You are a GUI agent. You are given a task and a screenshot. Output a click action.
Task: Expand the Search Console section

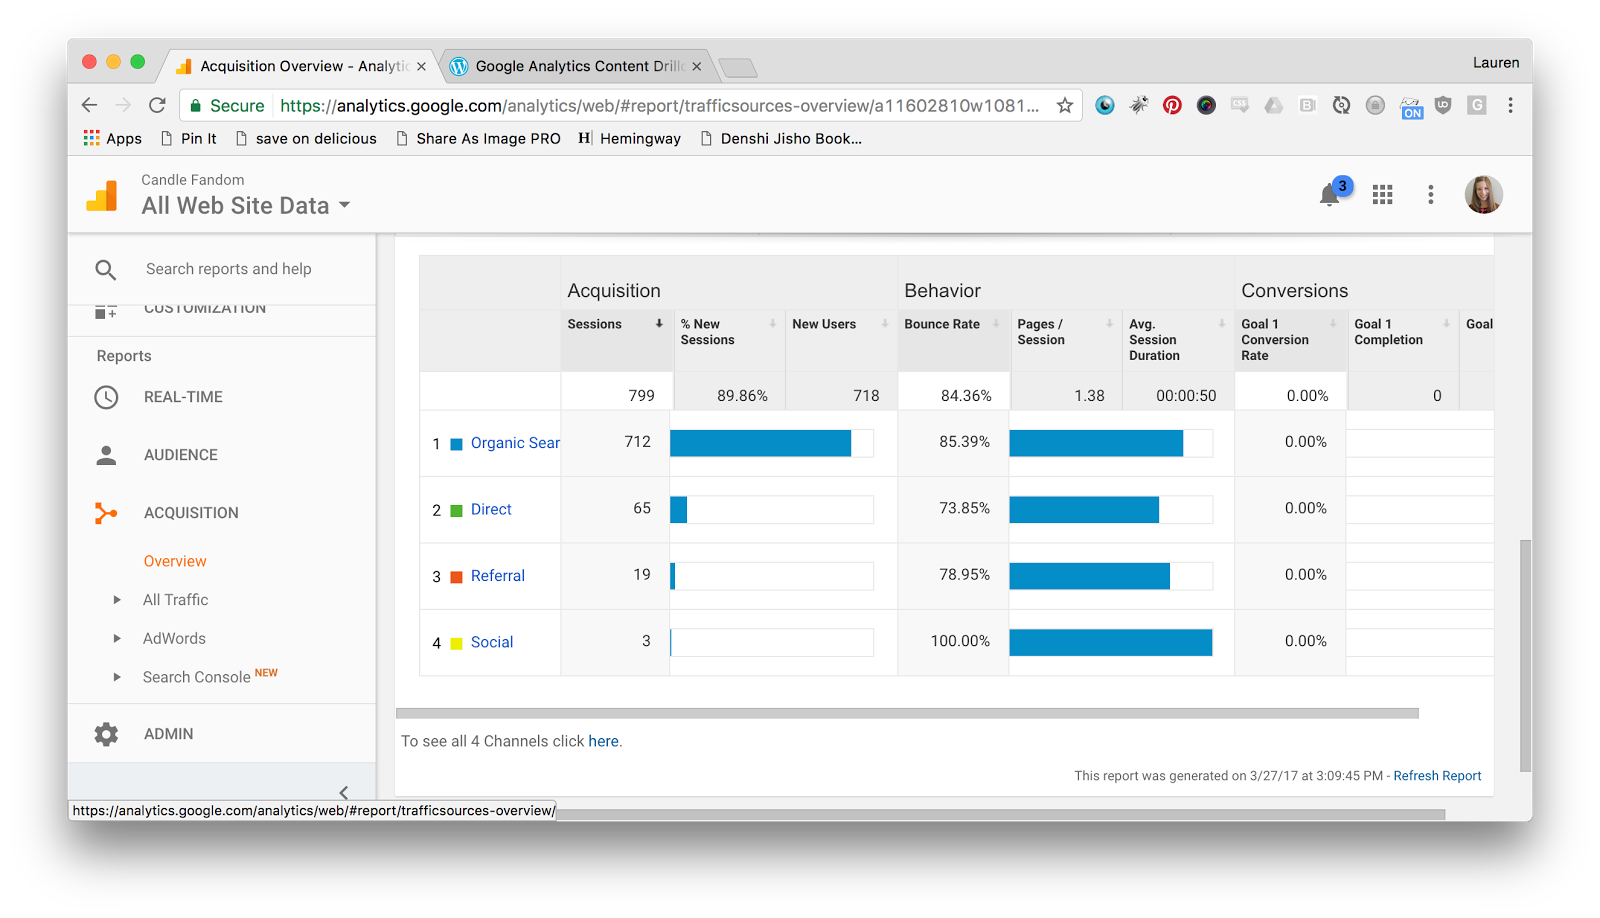coord(117,677)
